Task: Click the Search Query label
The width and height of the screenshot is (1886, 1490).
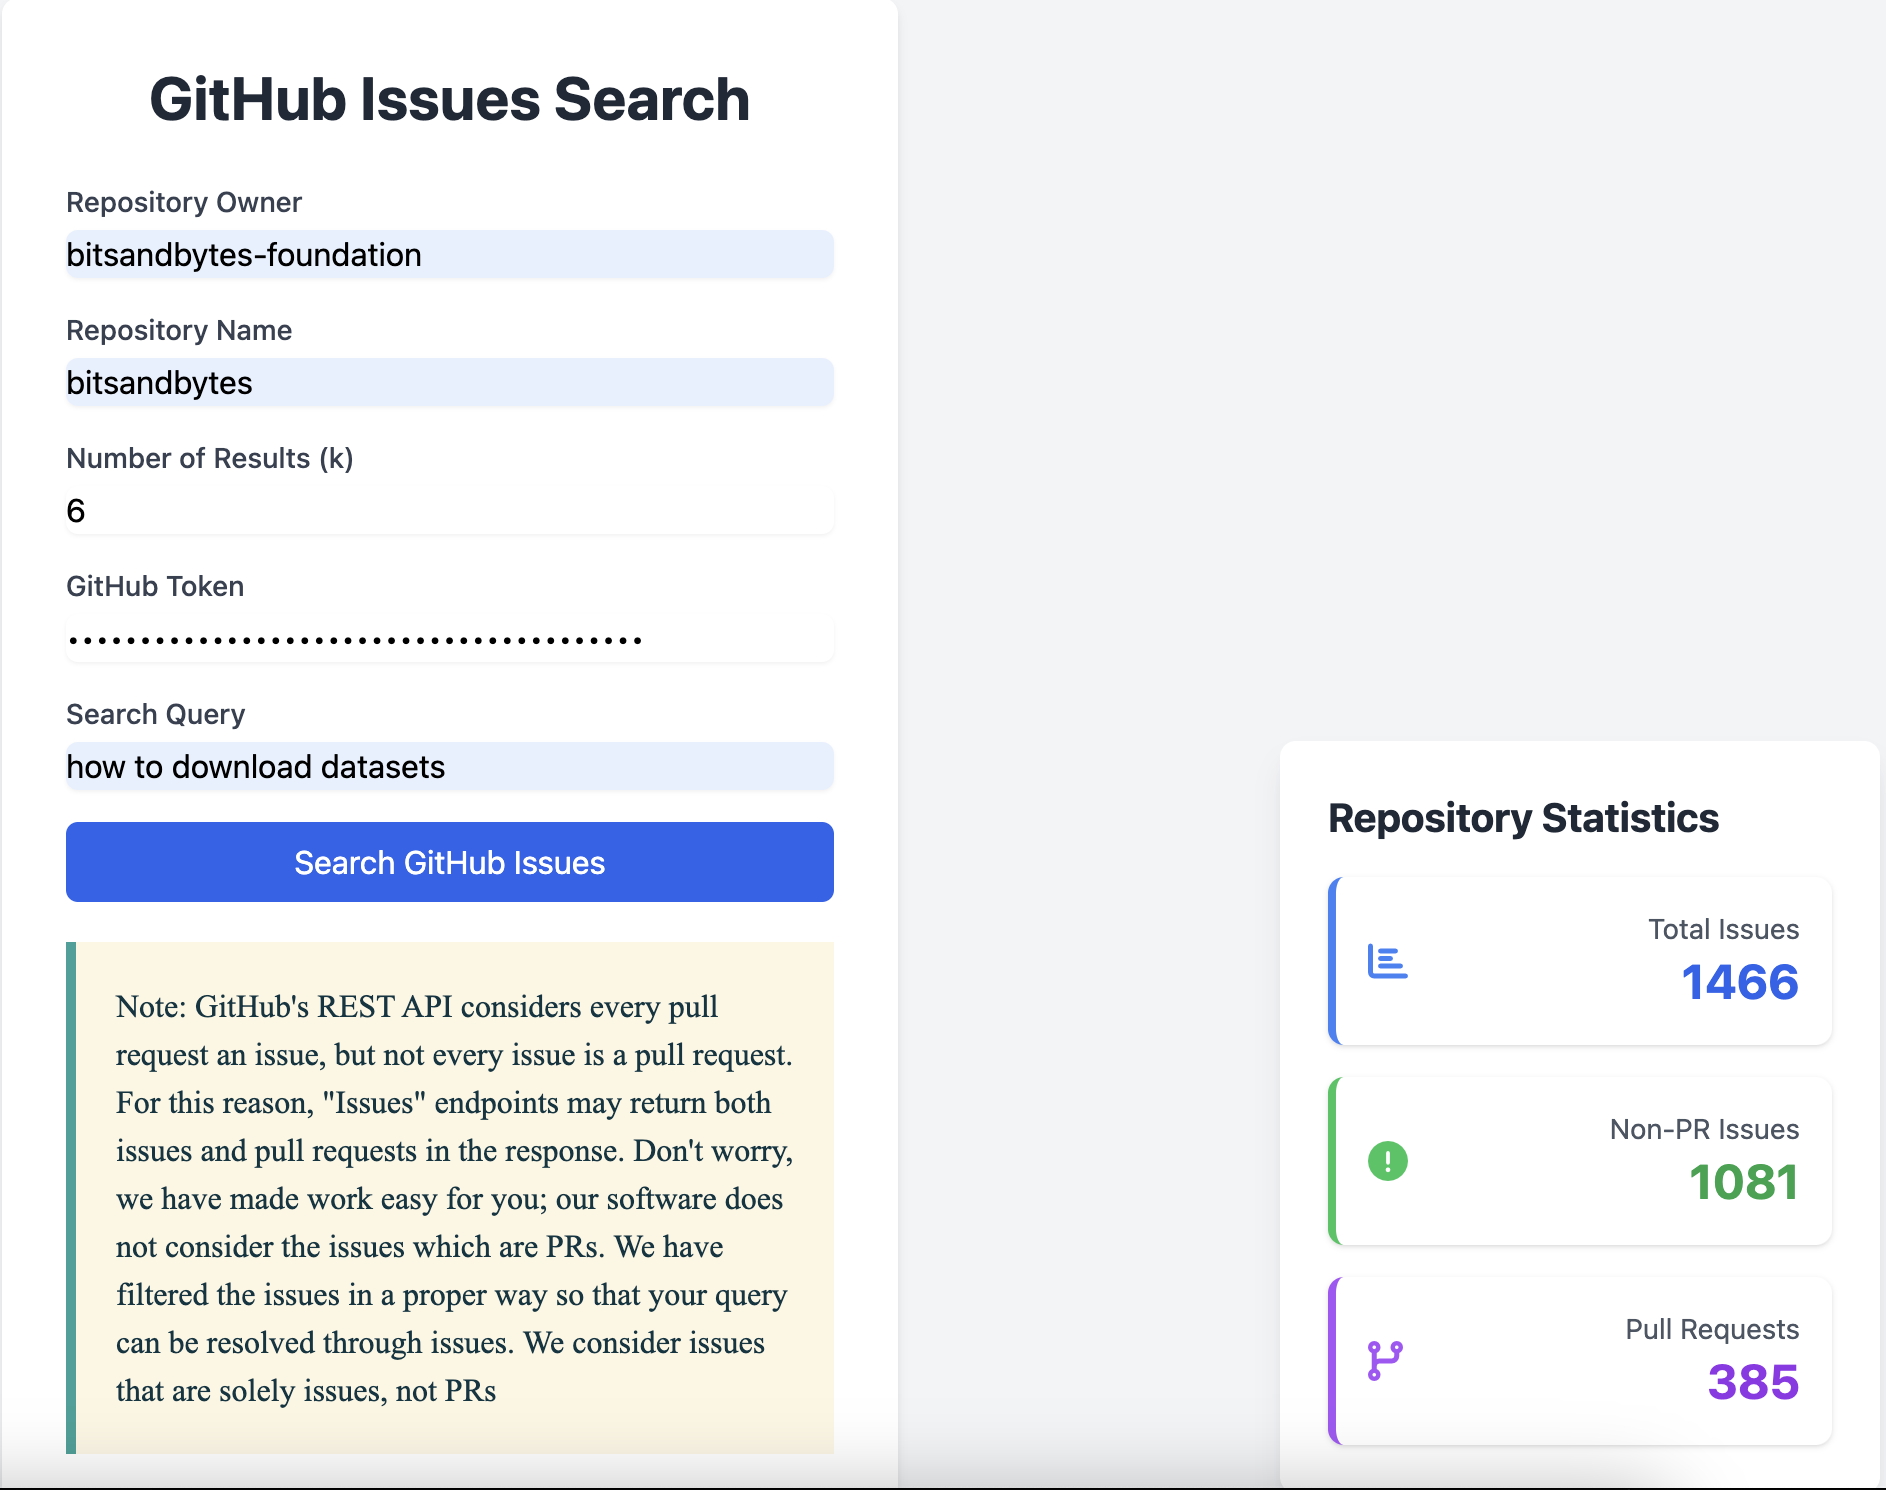Action: click(x=156, y=714)
